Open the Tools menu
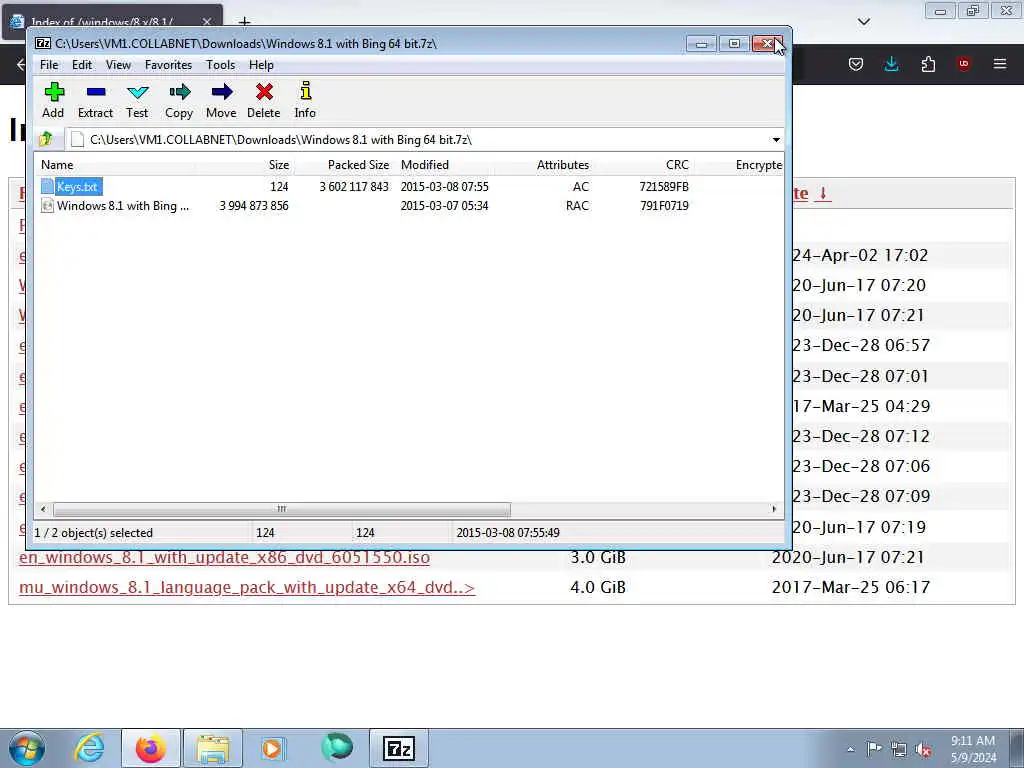 (221, 65)
